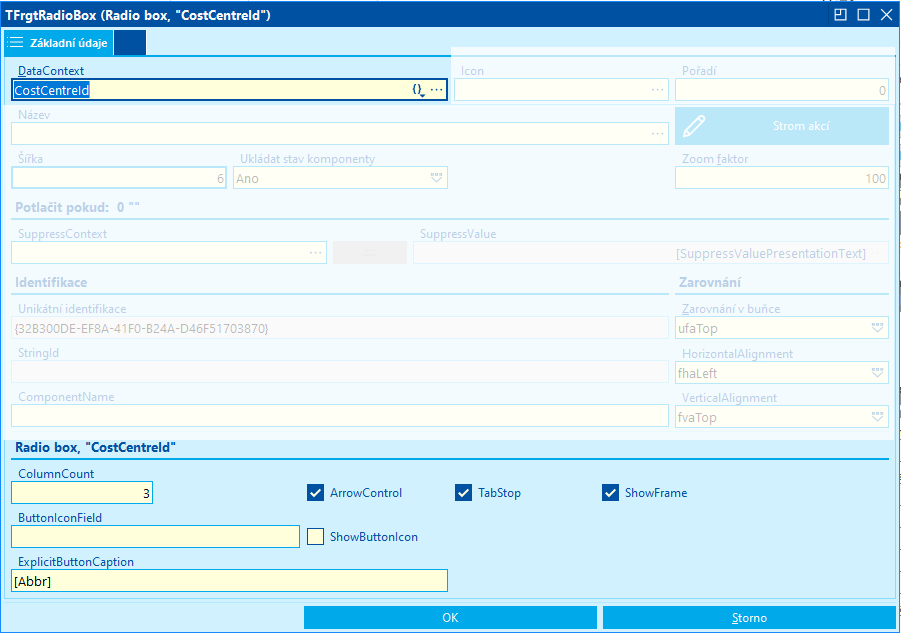Enable the ShowButtonIcon checkbox
The width and height of the screenshot is (901, 633).
pos(315,536)
